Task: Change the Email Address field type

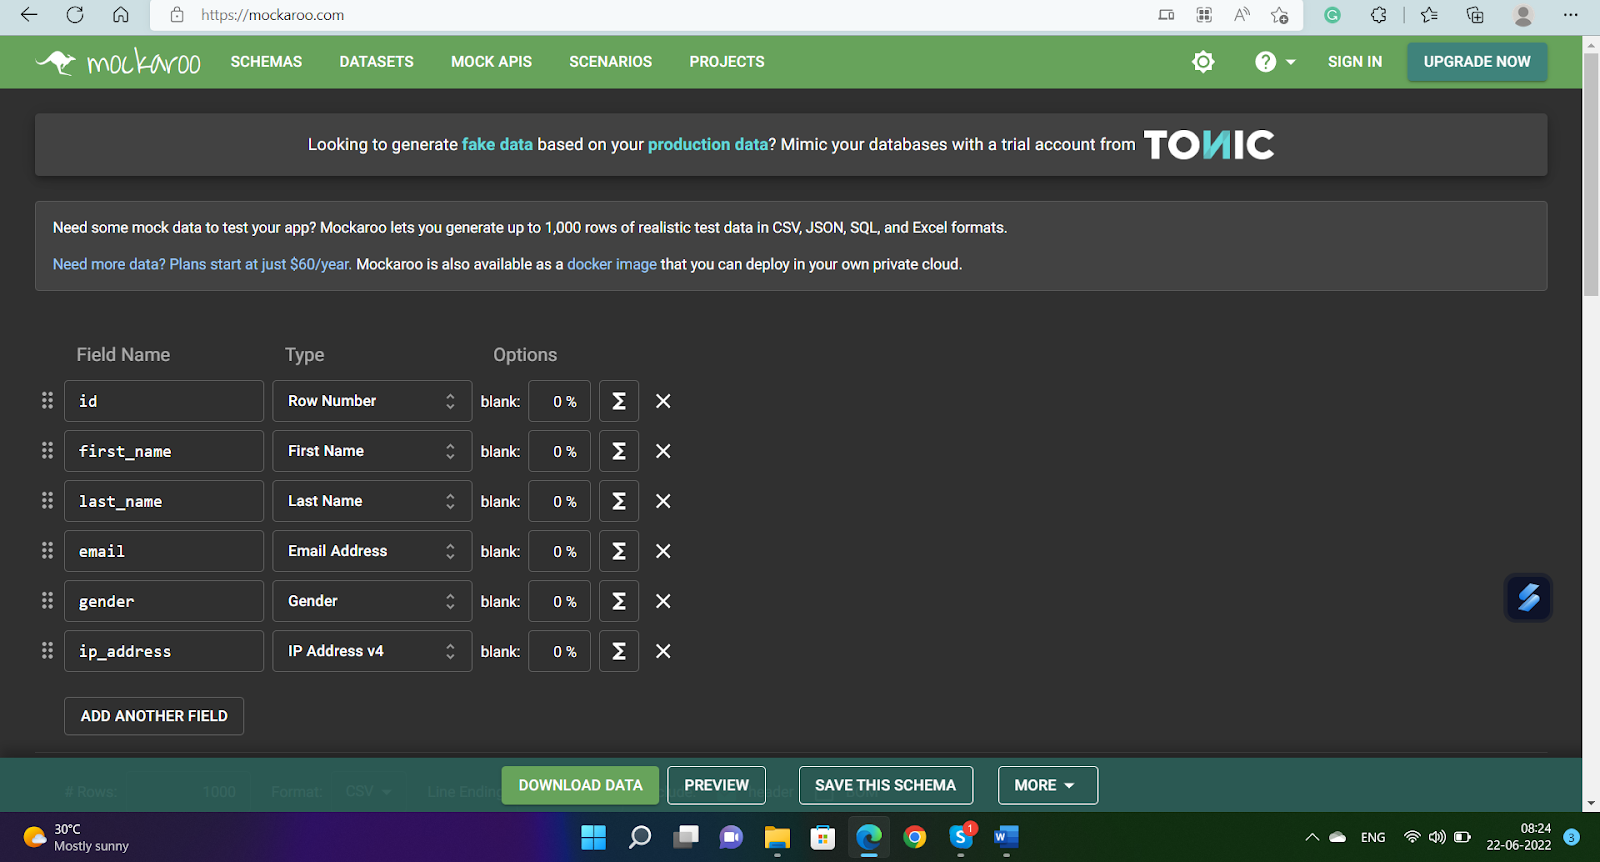Action: 371,551
